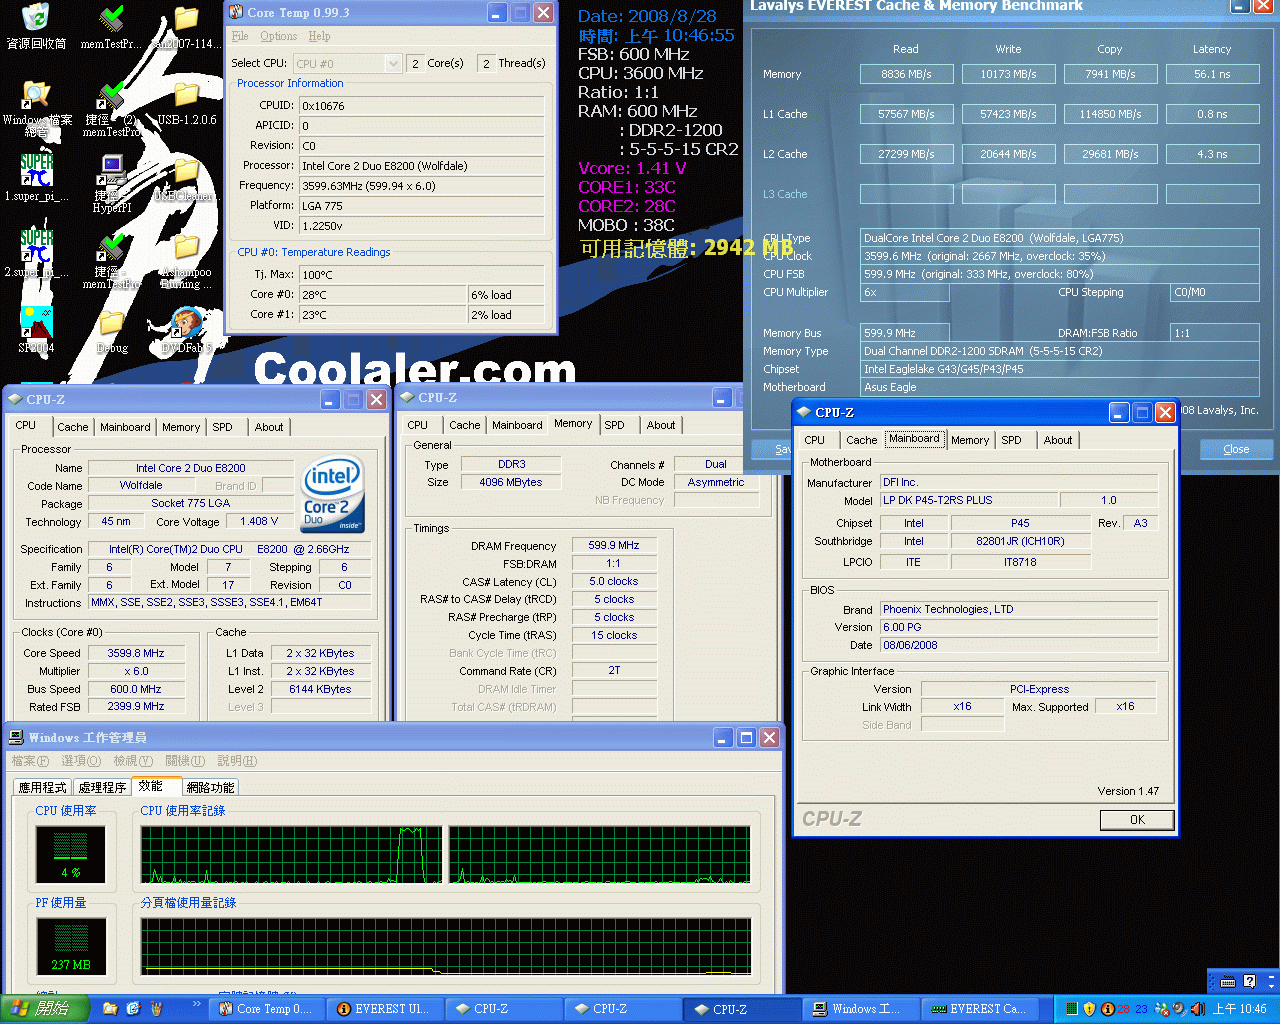Switch to Task Manager's 網路功能 tab

click(210, 787)
